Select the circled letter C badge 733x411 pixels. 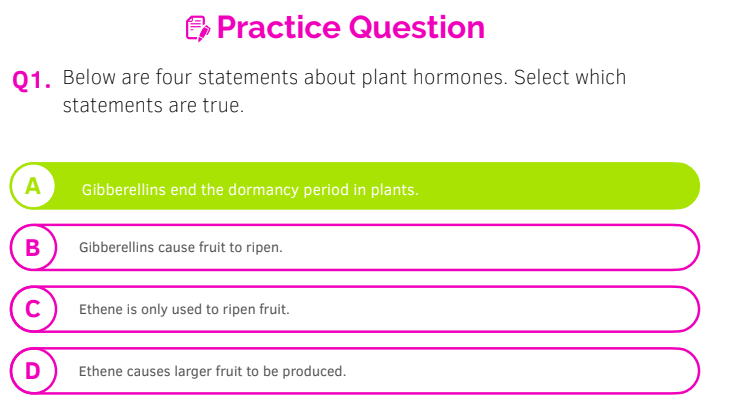33,310
